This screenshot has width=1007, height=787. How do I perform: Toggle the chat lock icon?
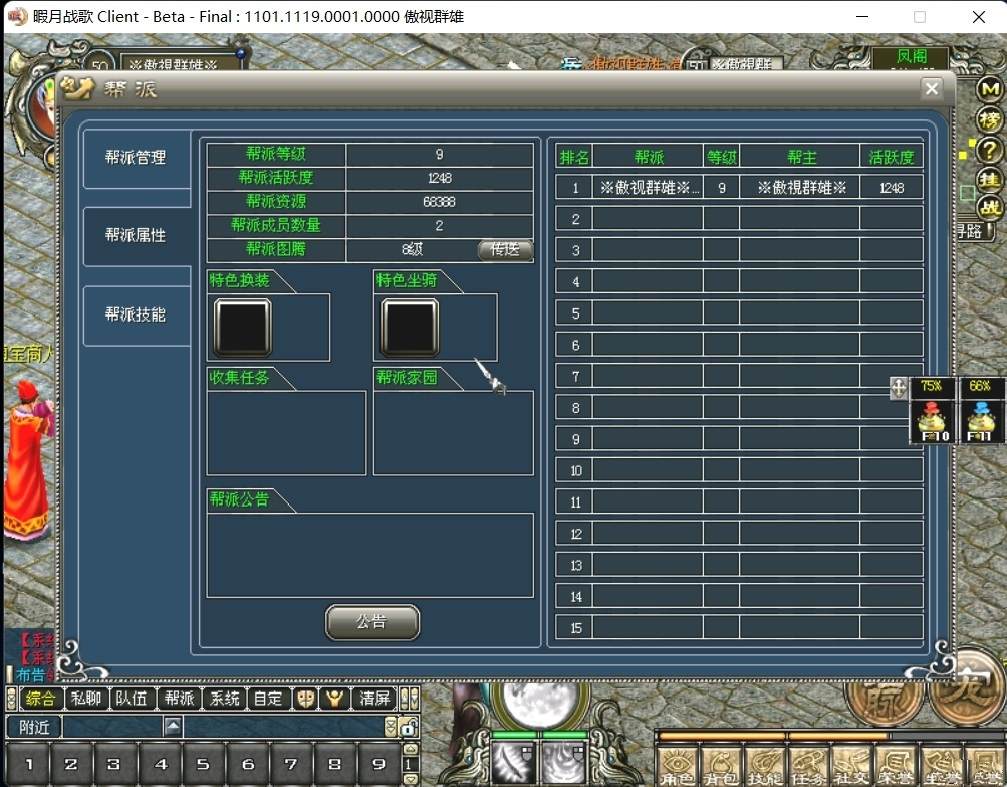408,727
